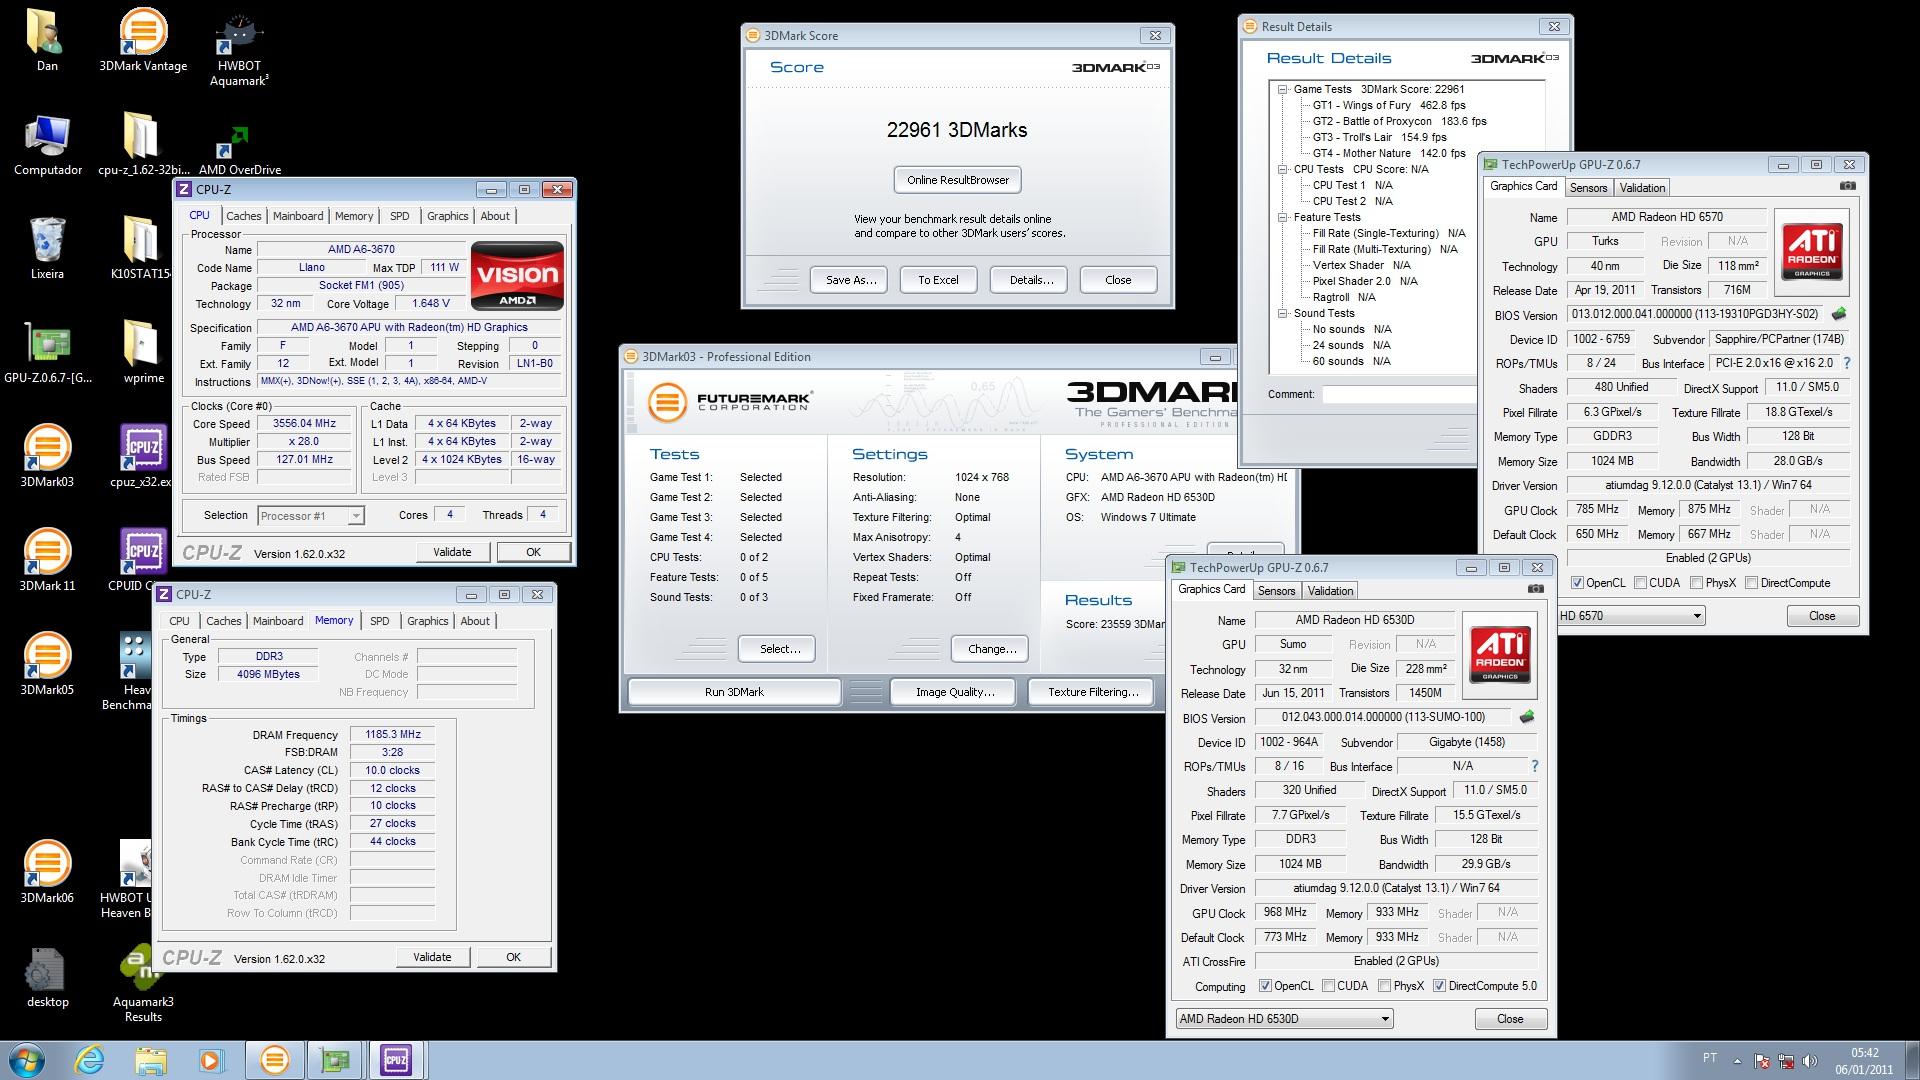
Task: Toggle PhysX checkbox in HD 6530D GPU-Z
Action: (x=1384, y=986)
